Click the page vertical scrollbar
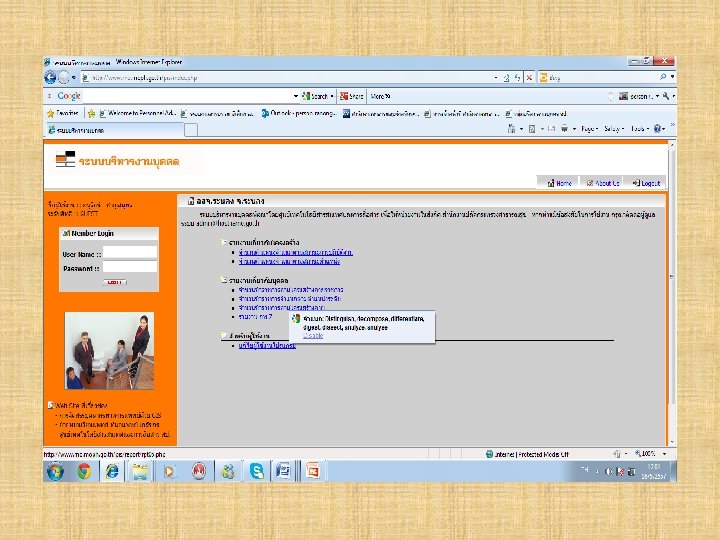The image size is (720, 540). coord(672,294)
